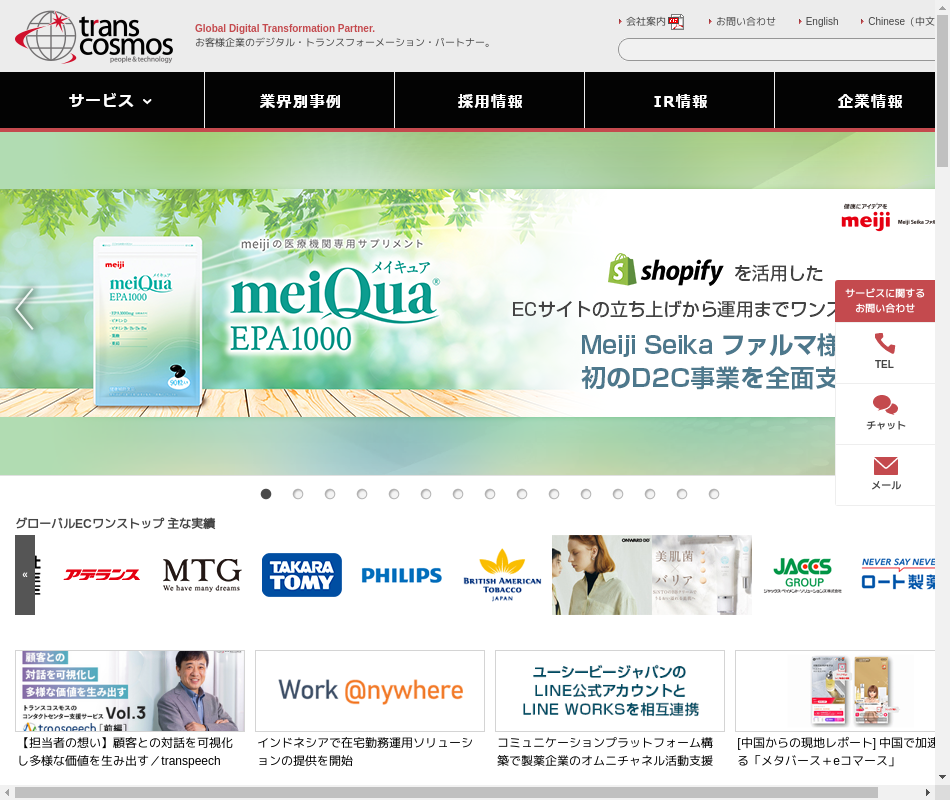Click the メール envelope icon
Image resolution: width=950 pixels, height=800 pixels.
886,465
